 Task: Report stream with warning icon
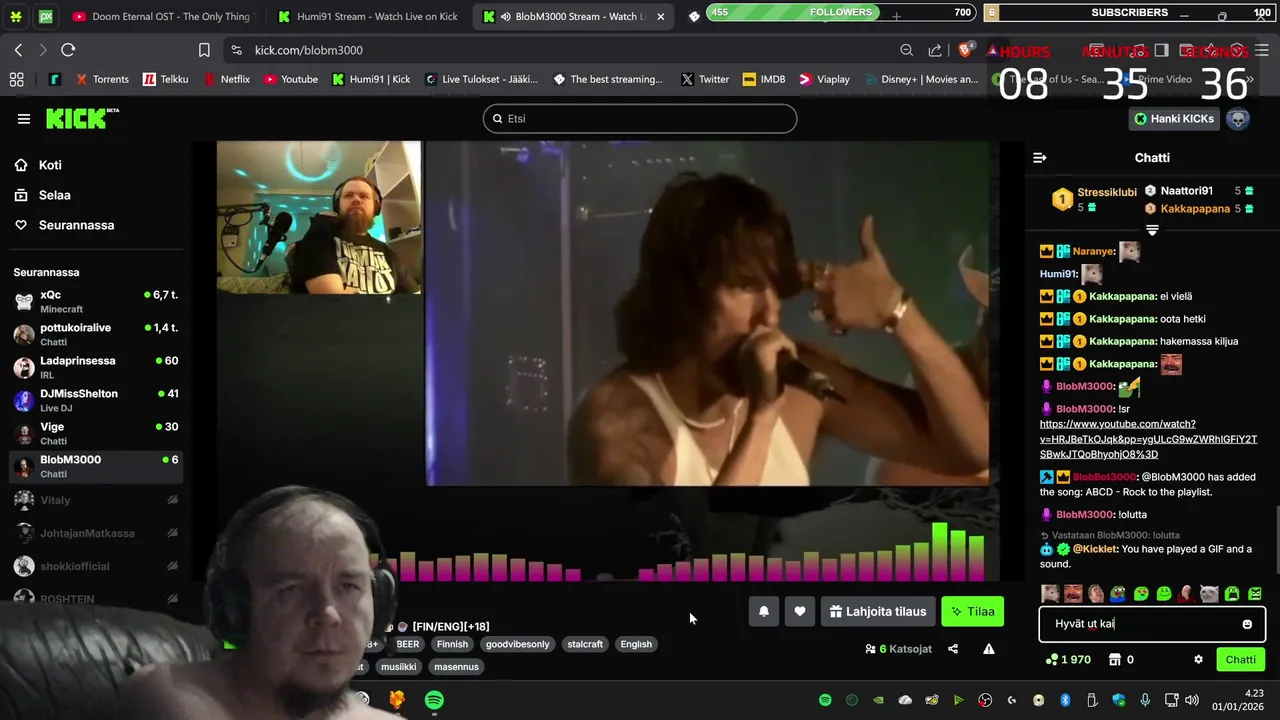(x=989, y=649)
